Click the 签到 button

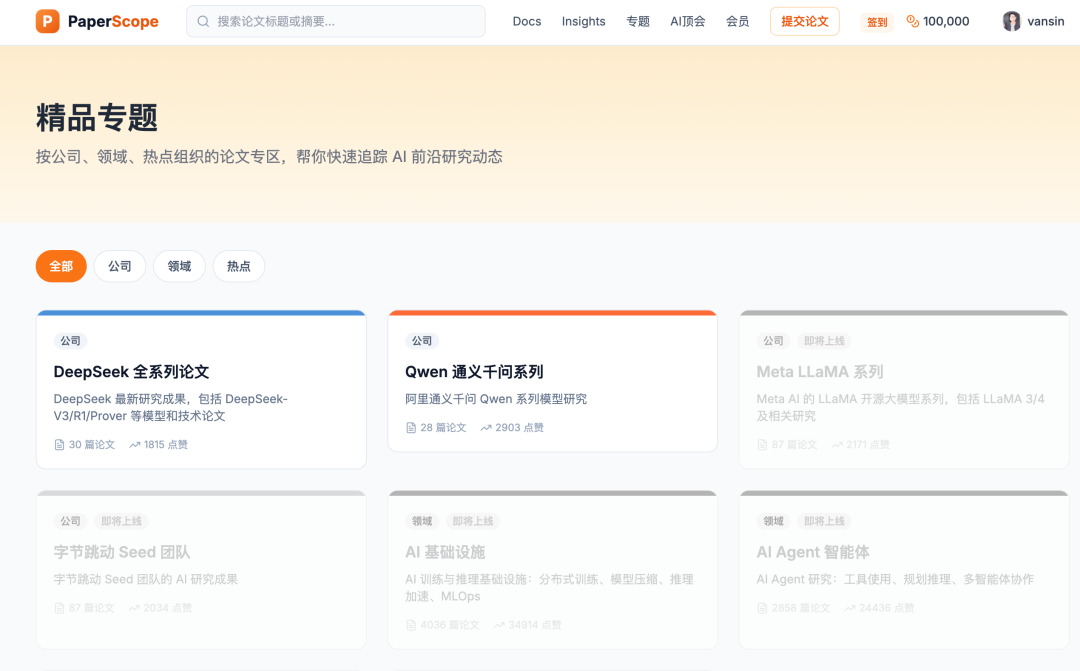coord(876,21)
